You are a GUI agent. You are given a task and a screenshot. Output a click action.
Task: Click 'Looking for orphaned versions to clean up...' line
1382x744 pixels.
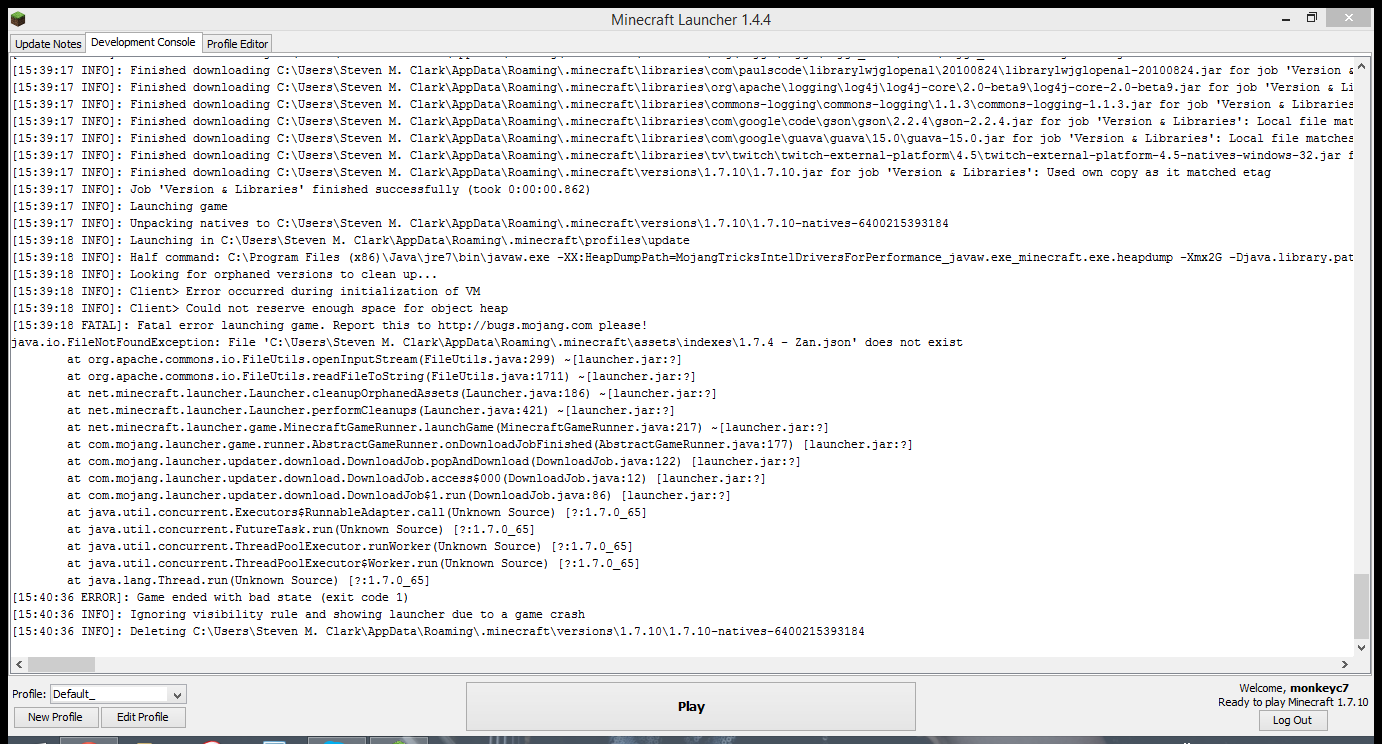[x=225, y=274]
